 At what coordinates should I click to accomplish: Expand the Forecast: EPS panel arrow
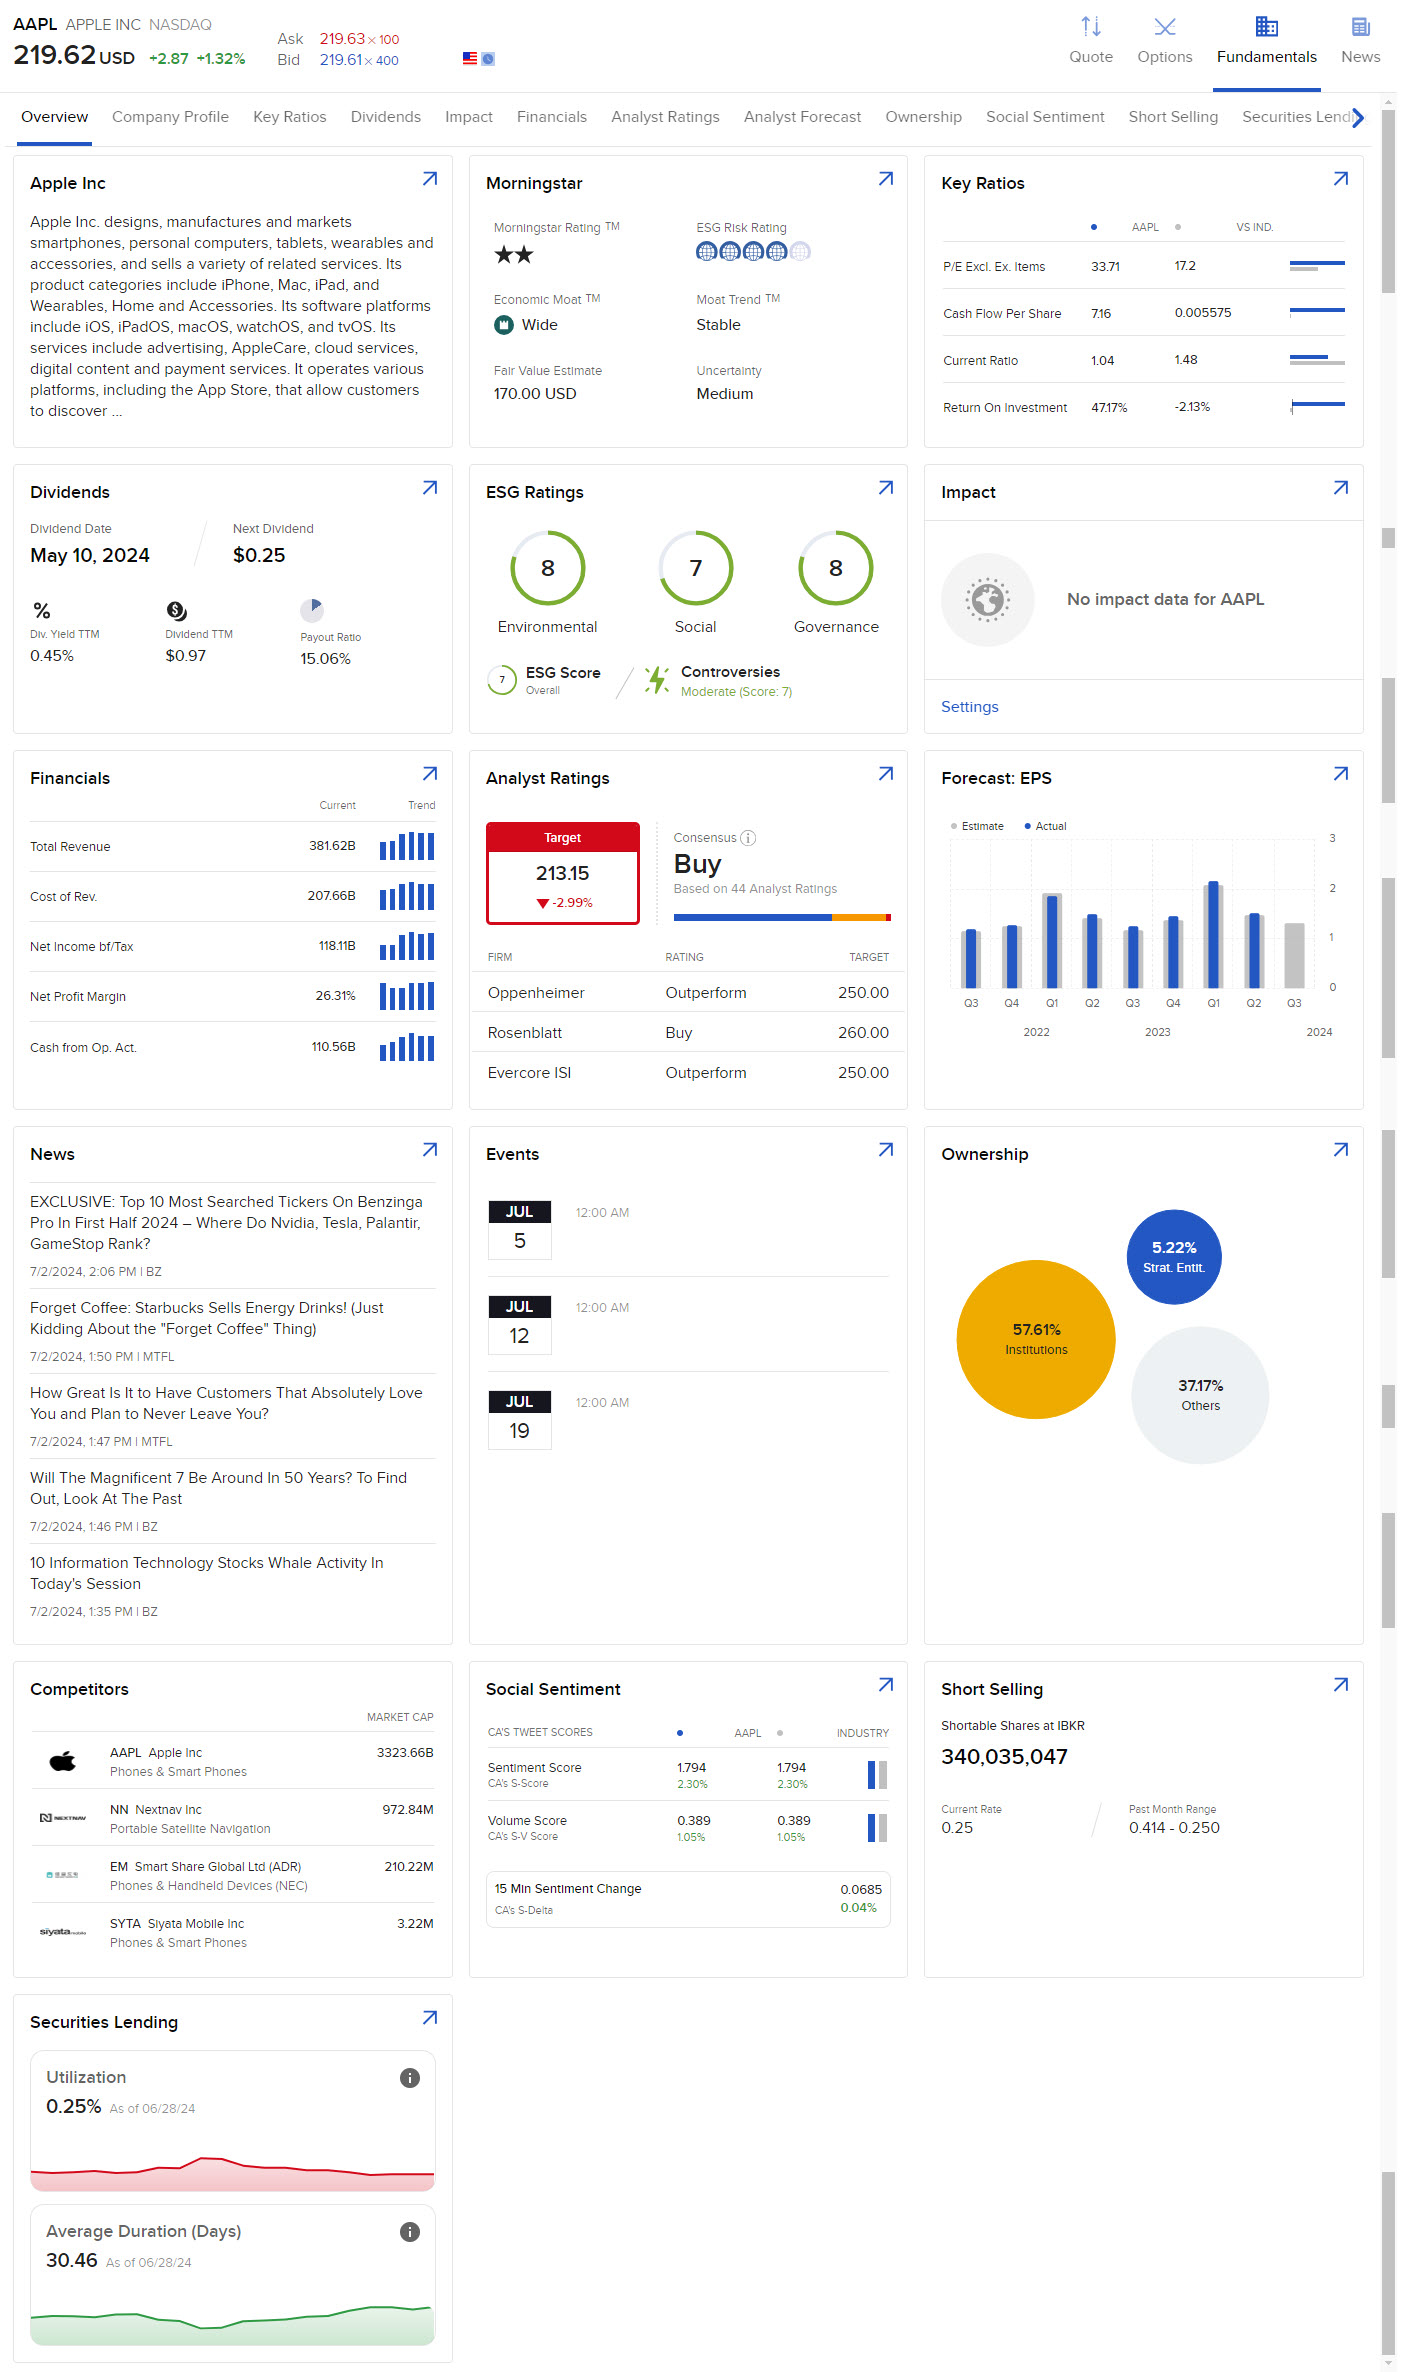pos(1341,774)
